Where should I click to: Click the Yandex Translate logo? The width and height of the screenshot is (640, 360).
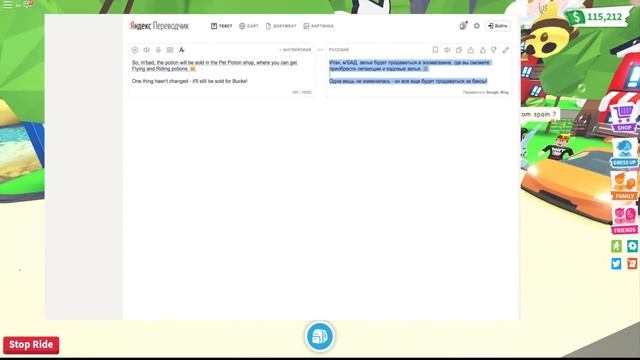tap(159, 26)
